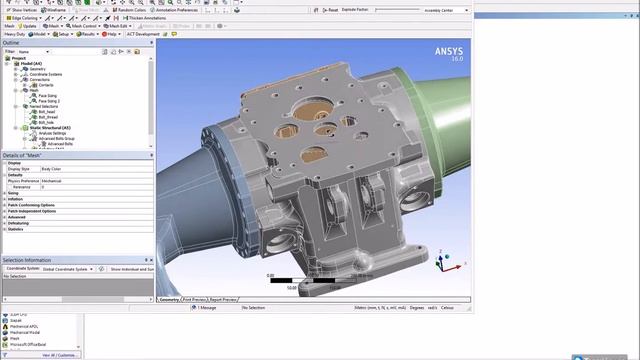
Task: Expand the Sizing section in Details
Action: click(x=5, y=193)
